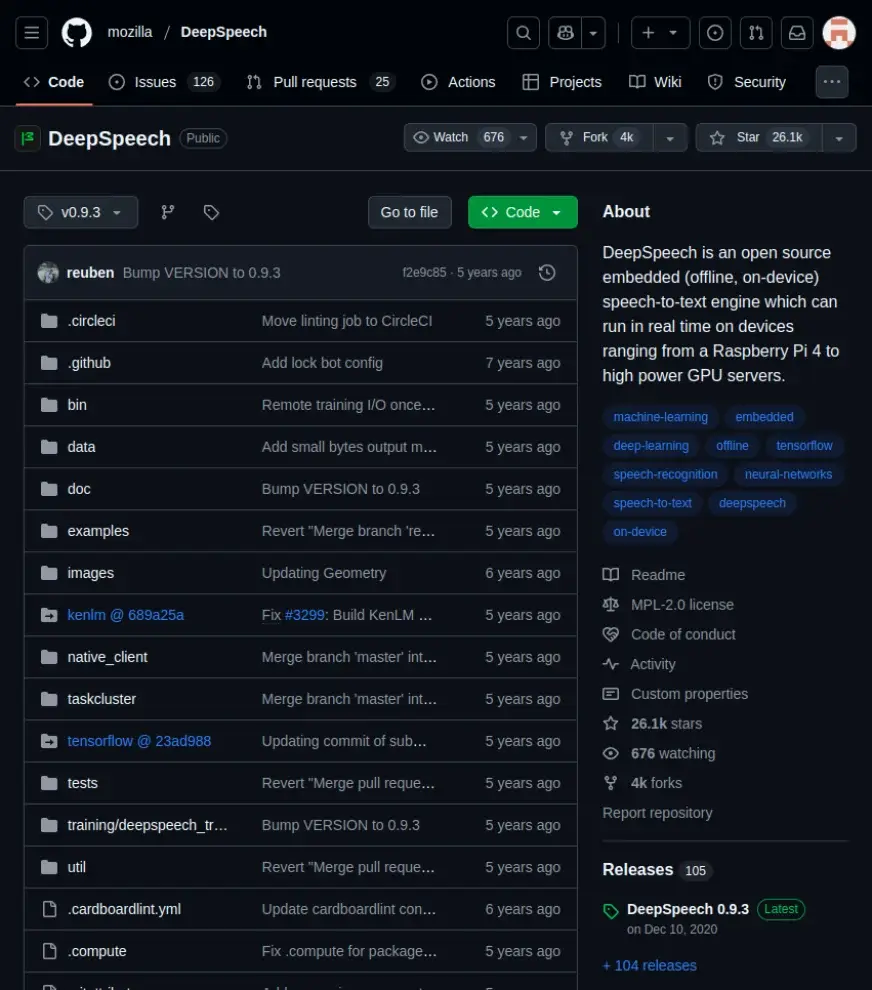Open the hamburger navigation menu
Screen dimensions: 872x990
pyautogui.click(x=32, y=32)
